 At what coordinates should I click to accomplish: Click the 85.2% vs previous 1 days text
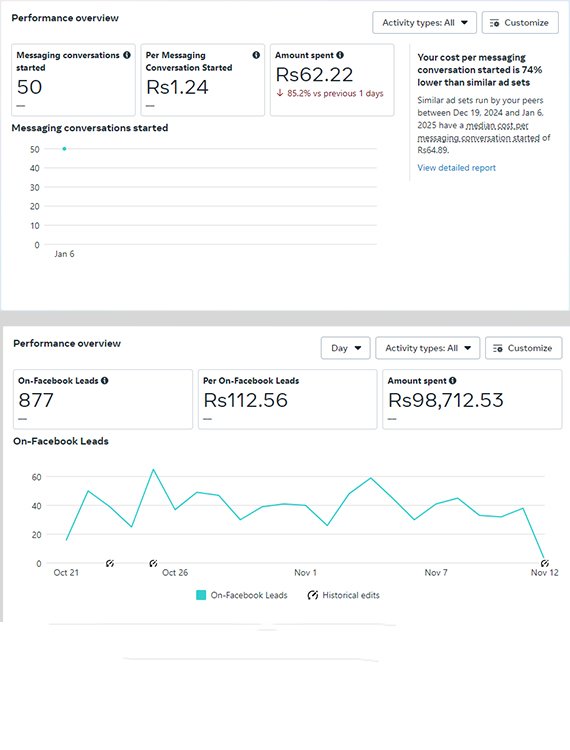point(335,93)
